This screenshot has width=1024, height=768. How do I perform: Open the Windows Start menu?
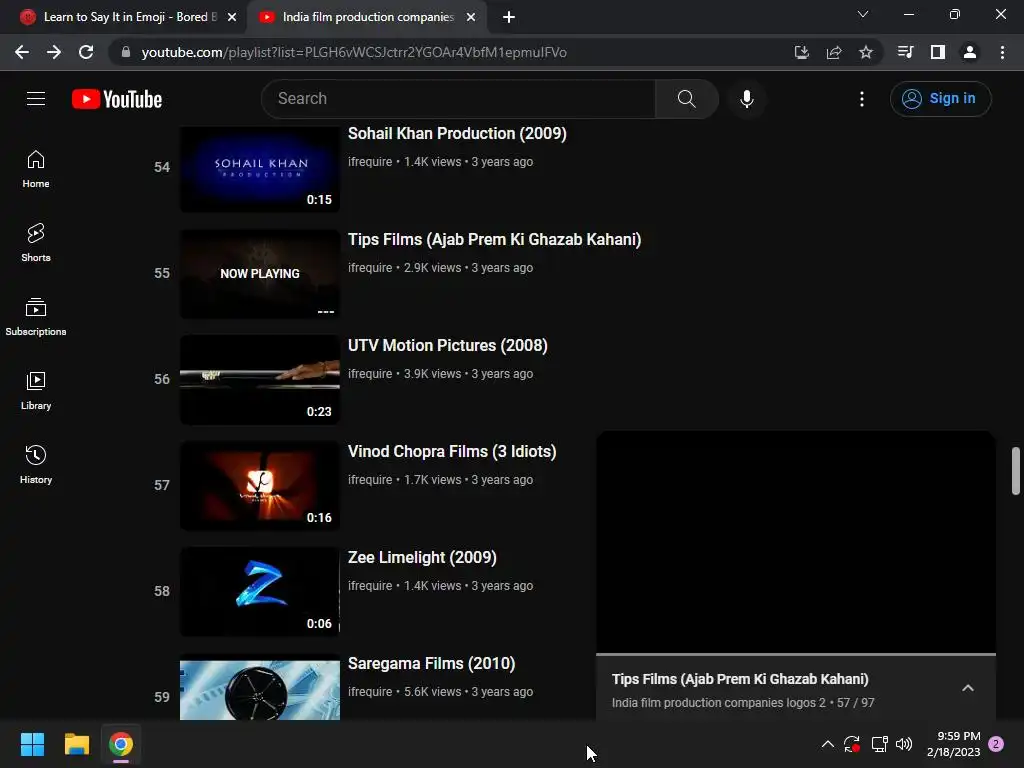[33, 744]
